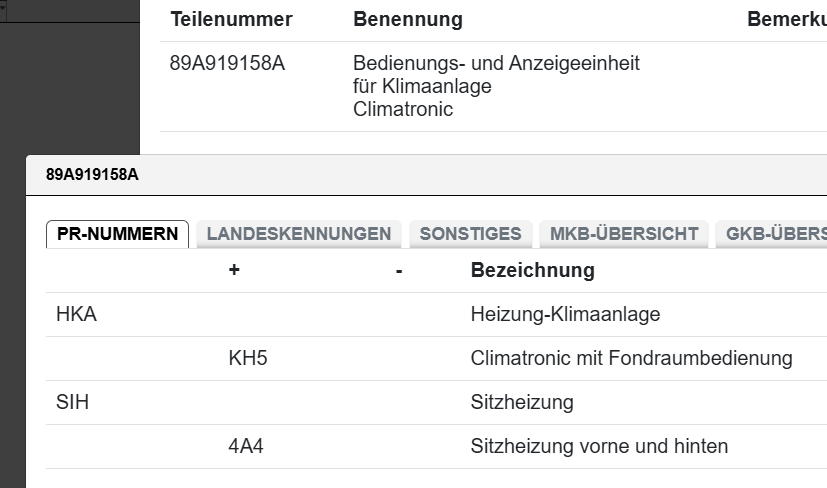
Task: Click the Bemerkung column header
Action: pos(786,20)
